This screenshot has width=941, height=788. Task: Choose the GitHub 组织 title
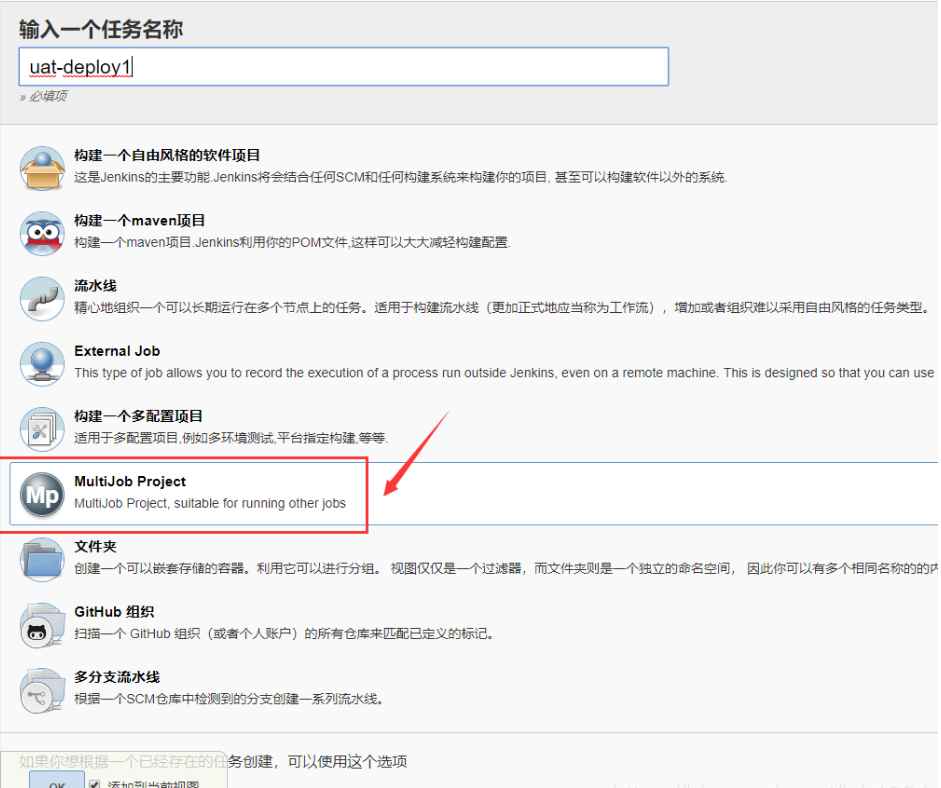114,612
